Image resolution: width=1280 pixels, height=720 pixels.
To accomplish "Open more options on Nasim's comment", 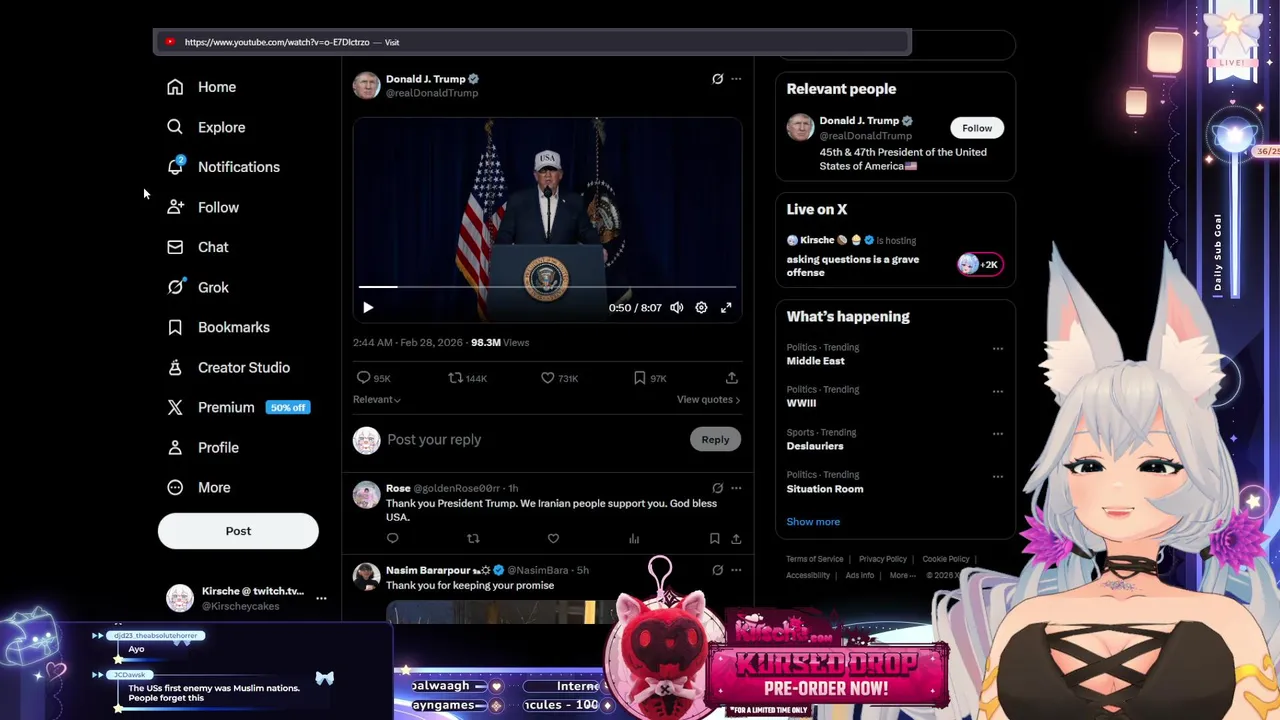I will pos(736,570).
